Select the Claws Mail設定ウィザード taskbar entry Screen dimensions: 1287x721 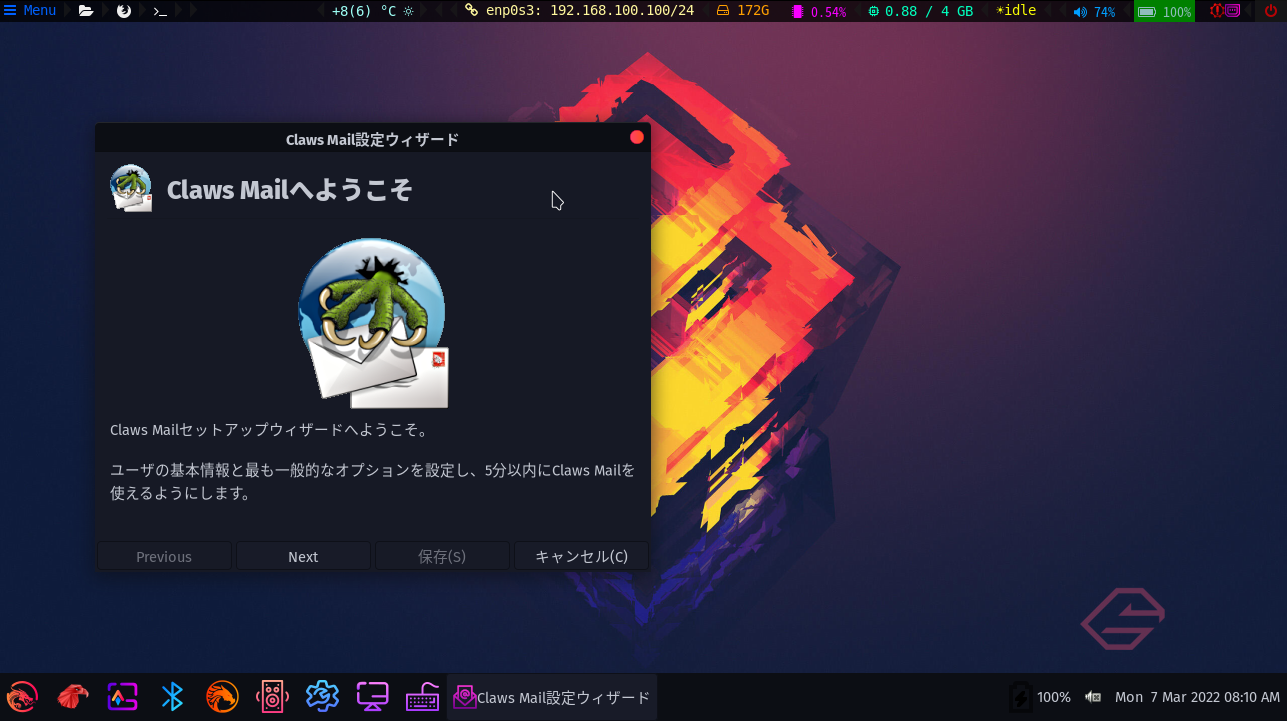click(552, 697)
